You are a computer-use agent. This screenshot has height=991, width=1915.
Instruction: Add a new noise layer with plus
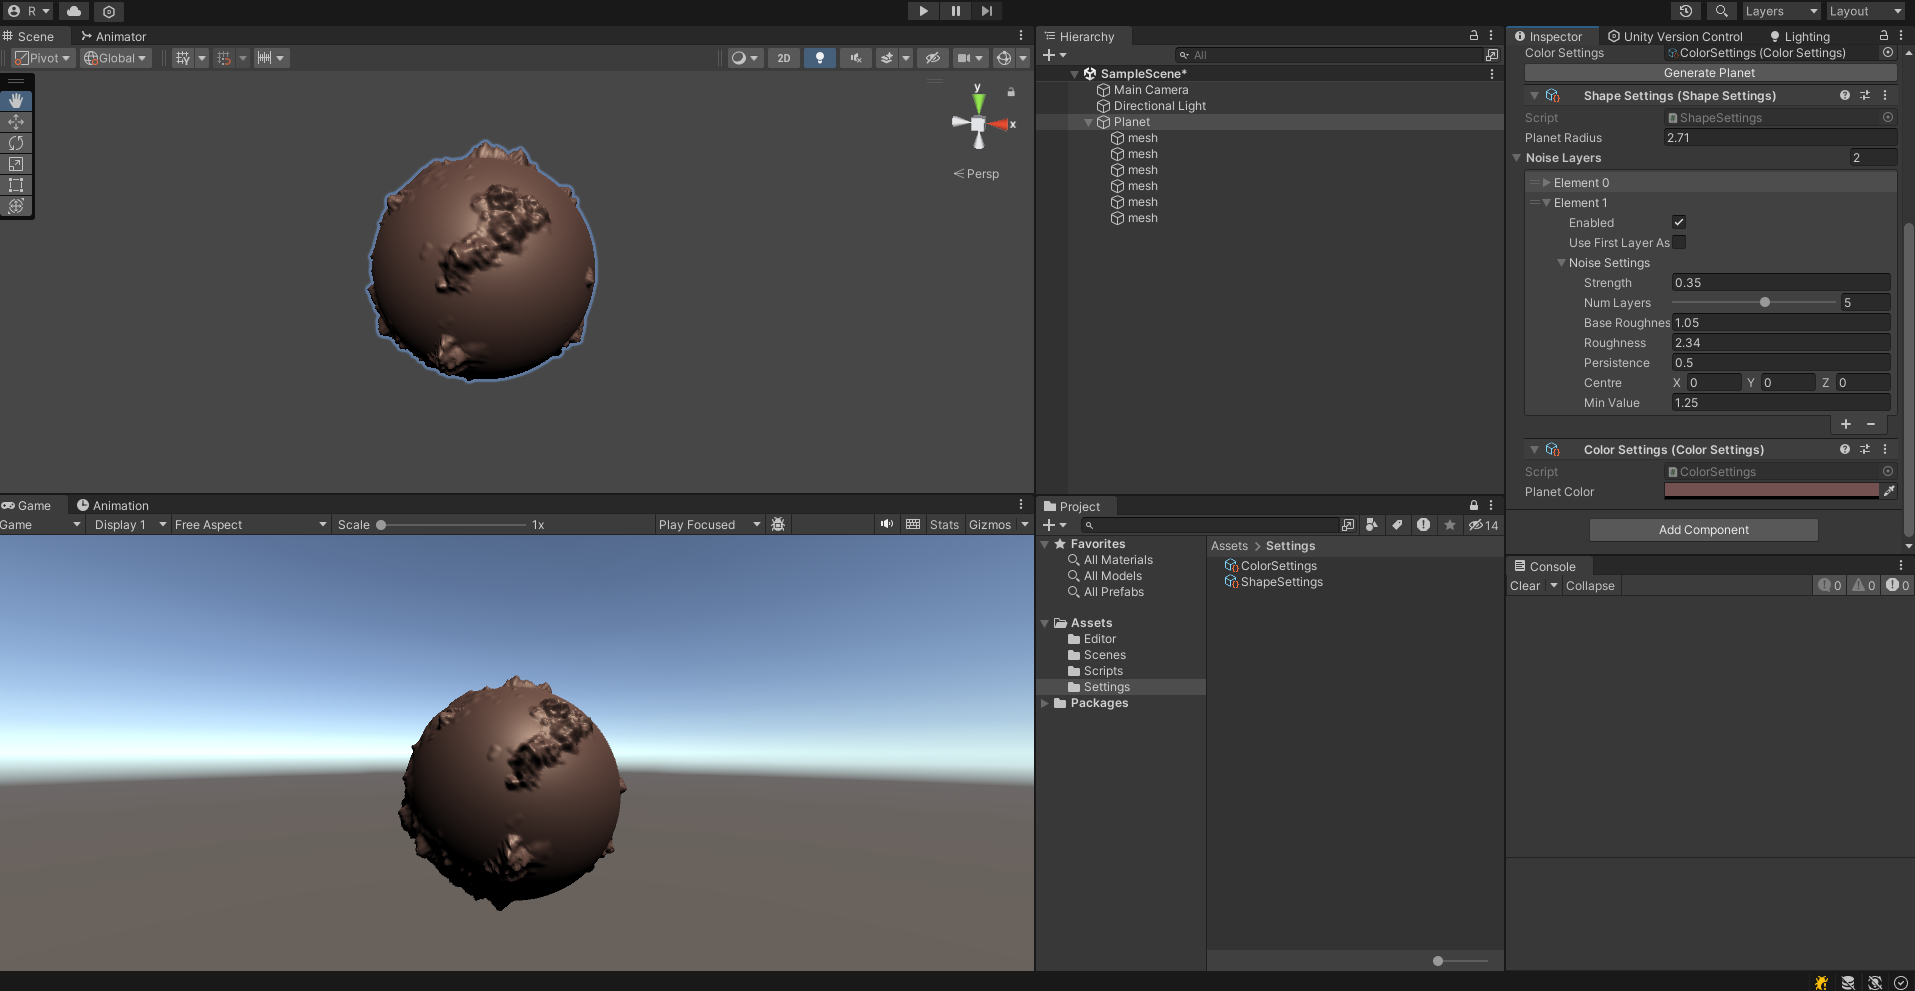pos(1846,424)
